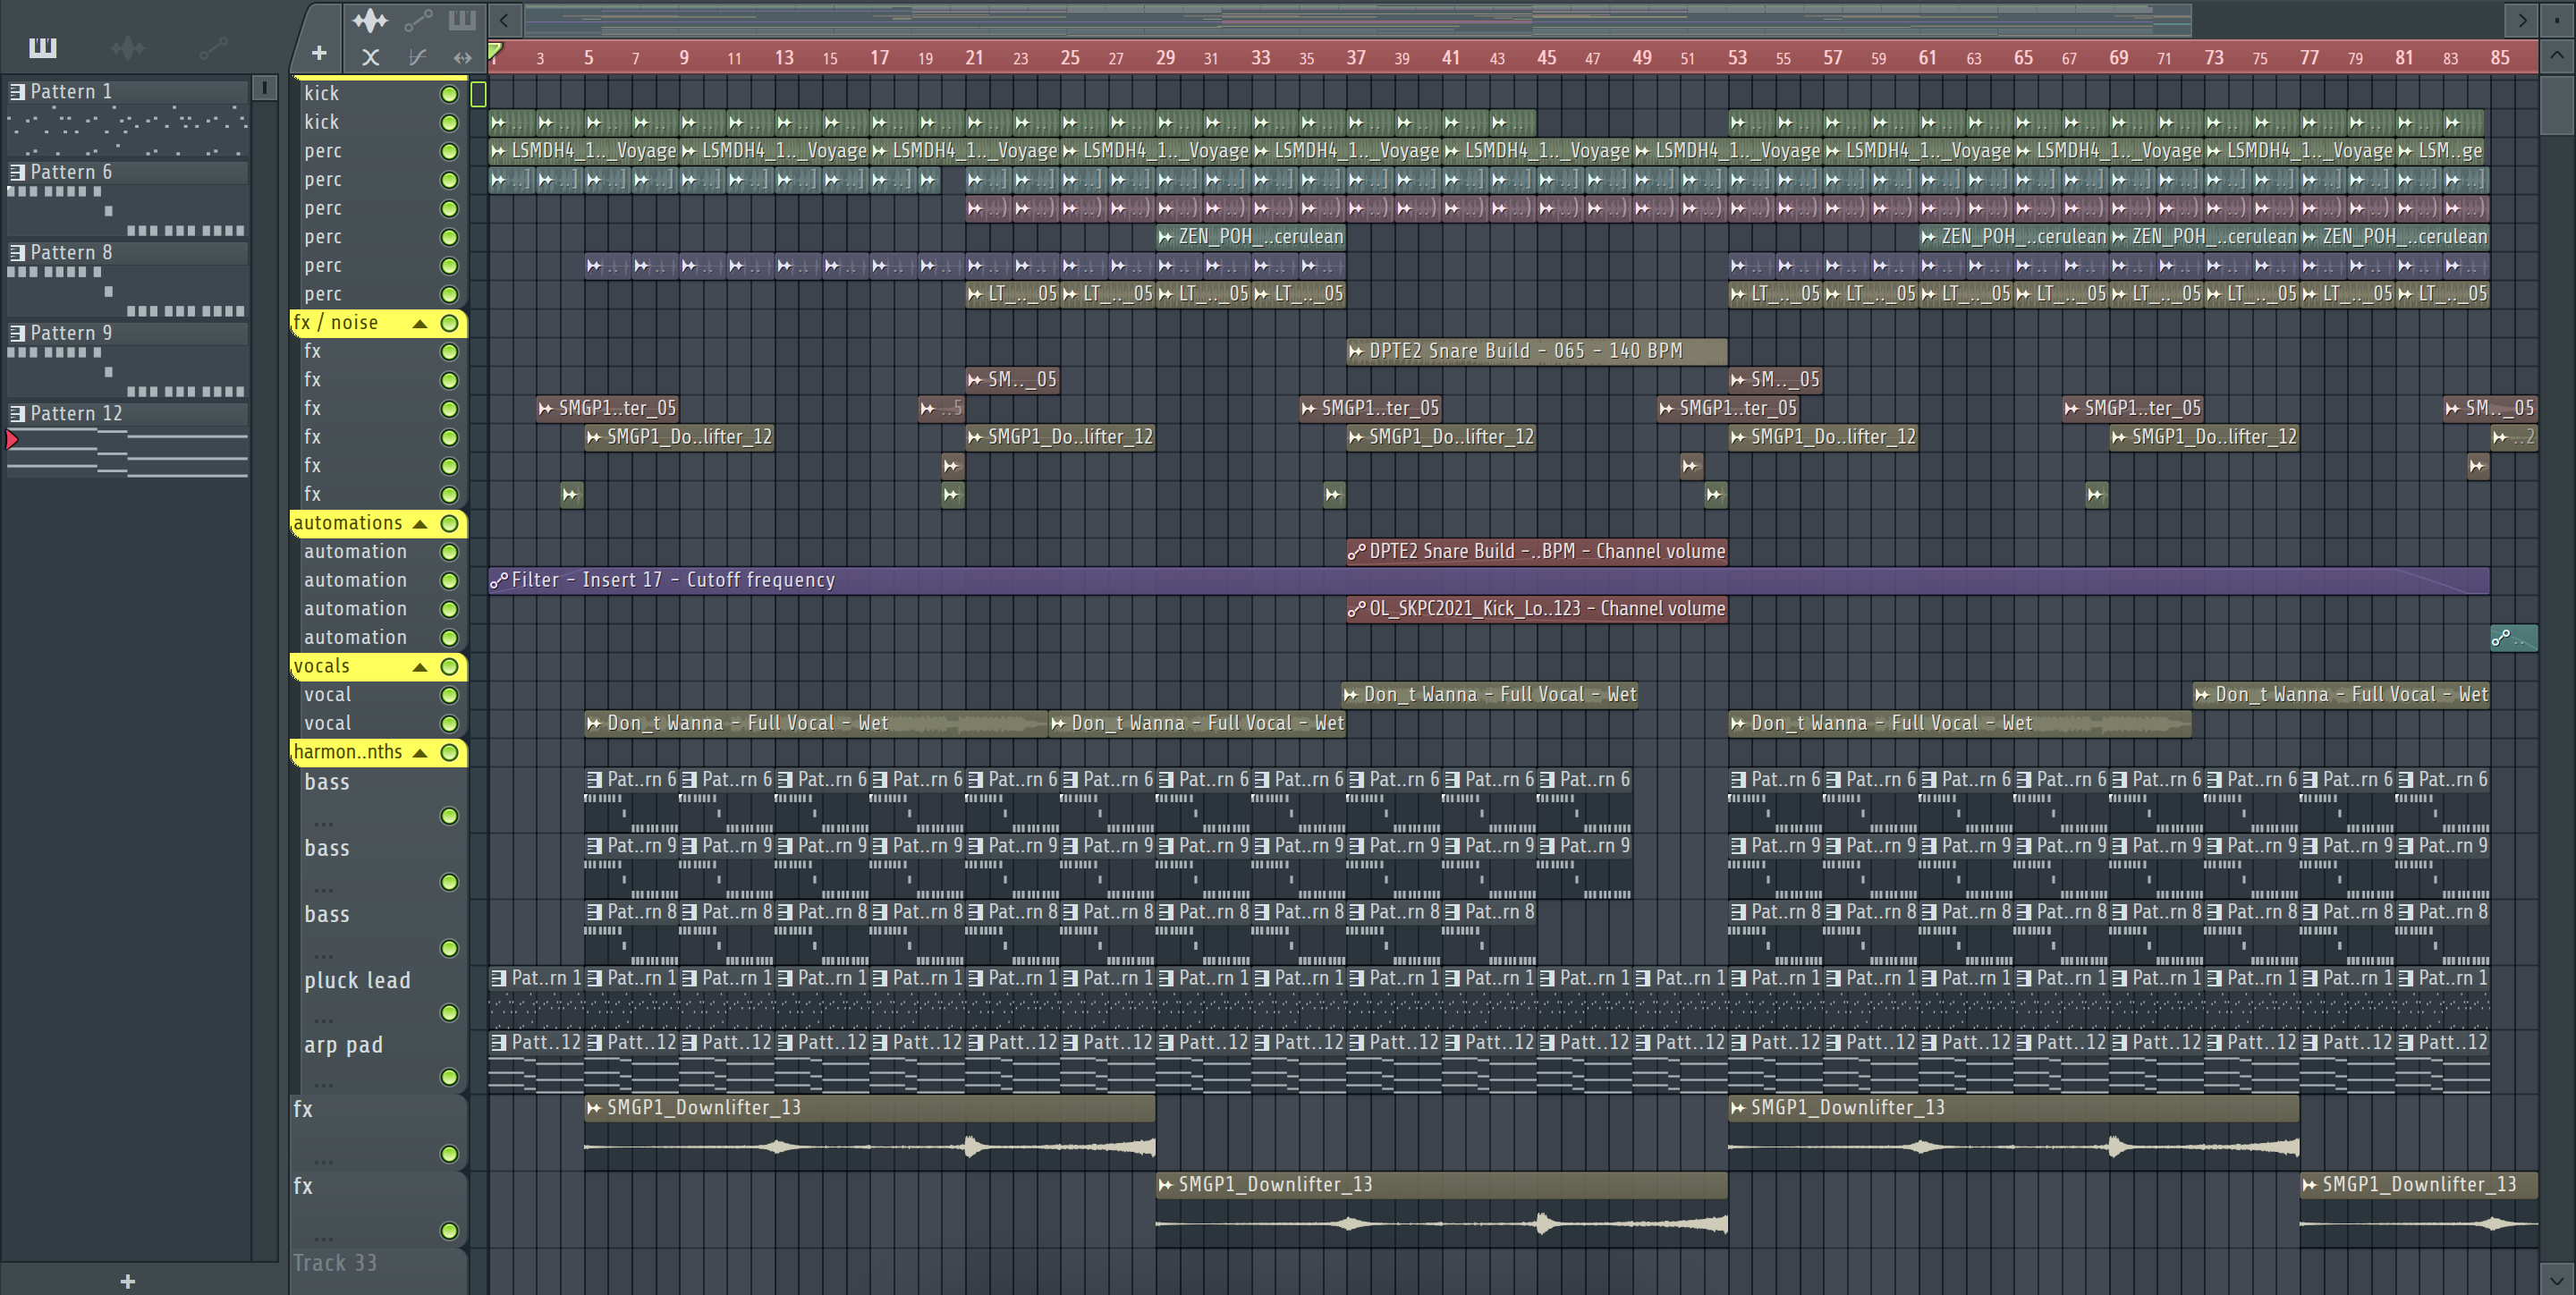This screenshot has width=2576, height=1295.
Task: Click bar 41 on the timeline ruler
Action: coord(1450,57)
